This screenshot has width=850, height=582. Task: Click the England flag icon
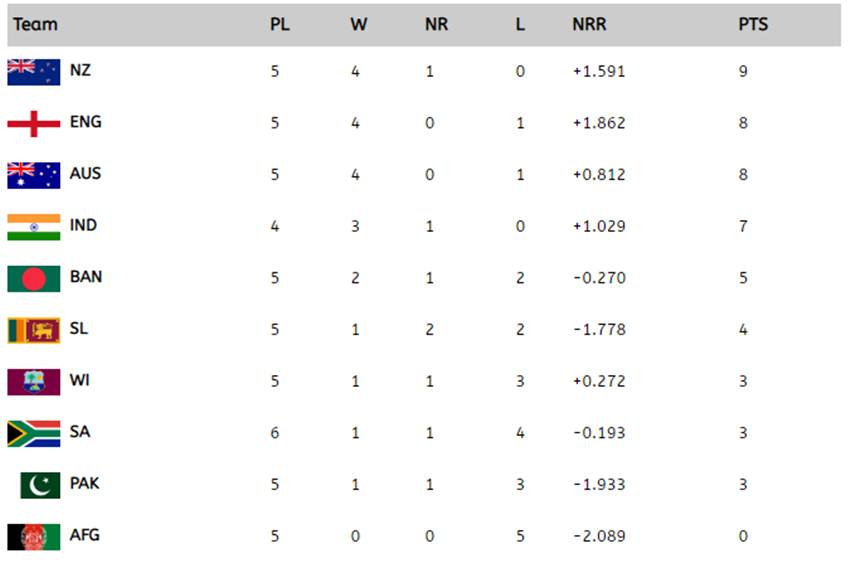[x=33, y=123]
